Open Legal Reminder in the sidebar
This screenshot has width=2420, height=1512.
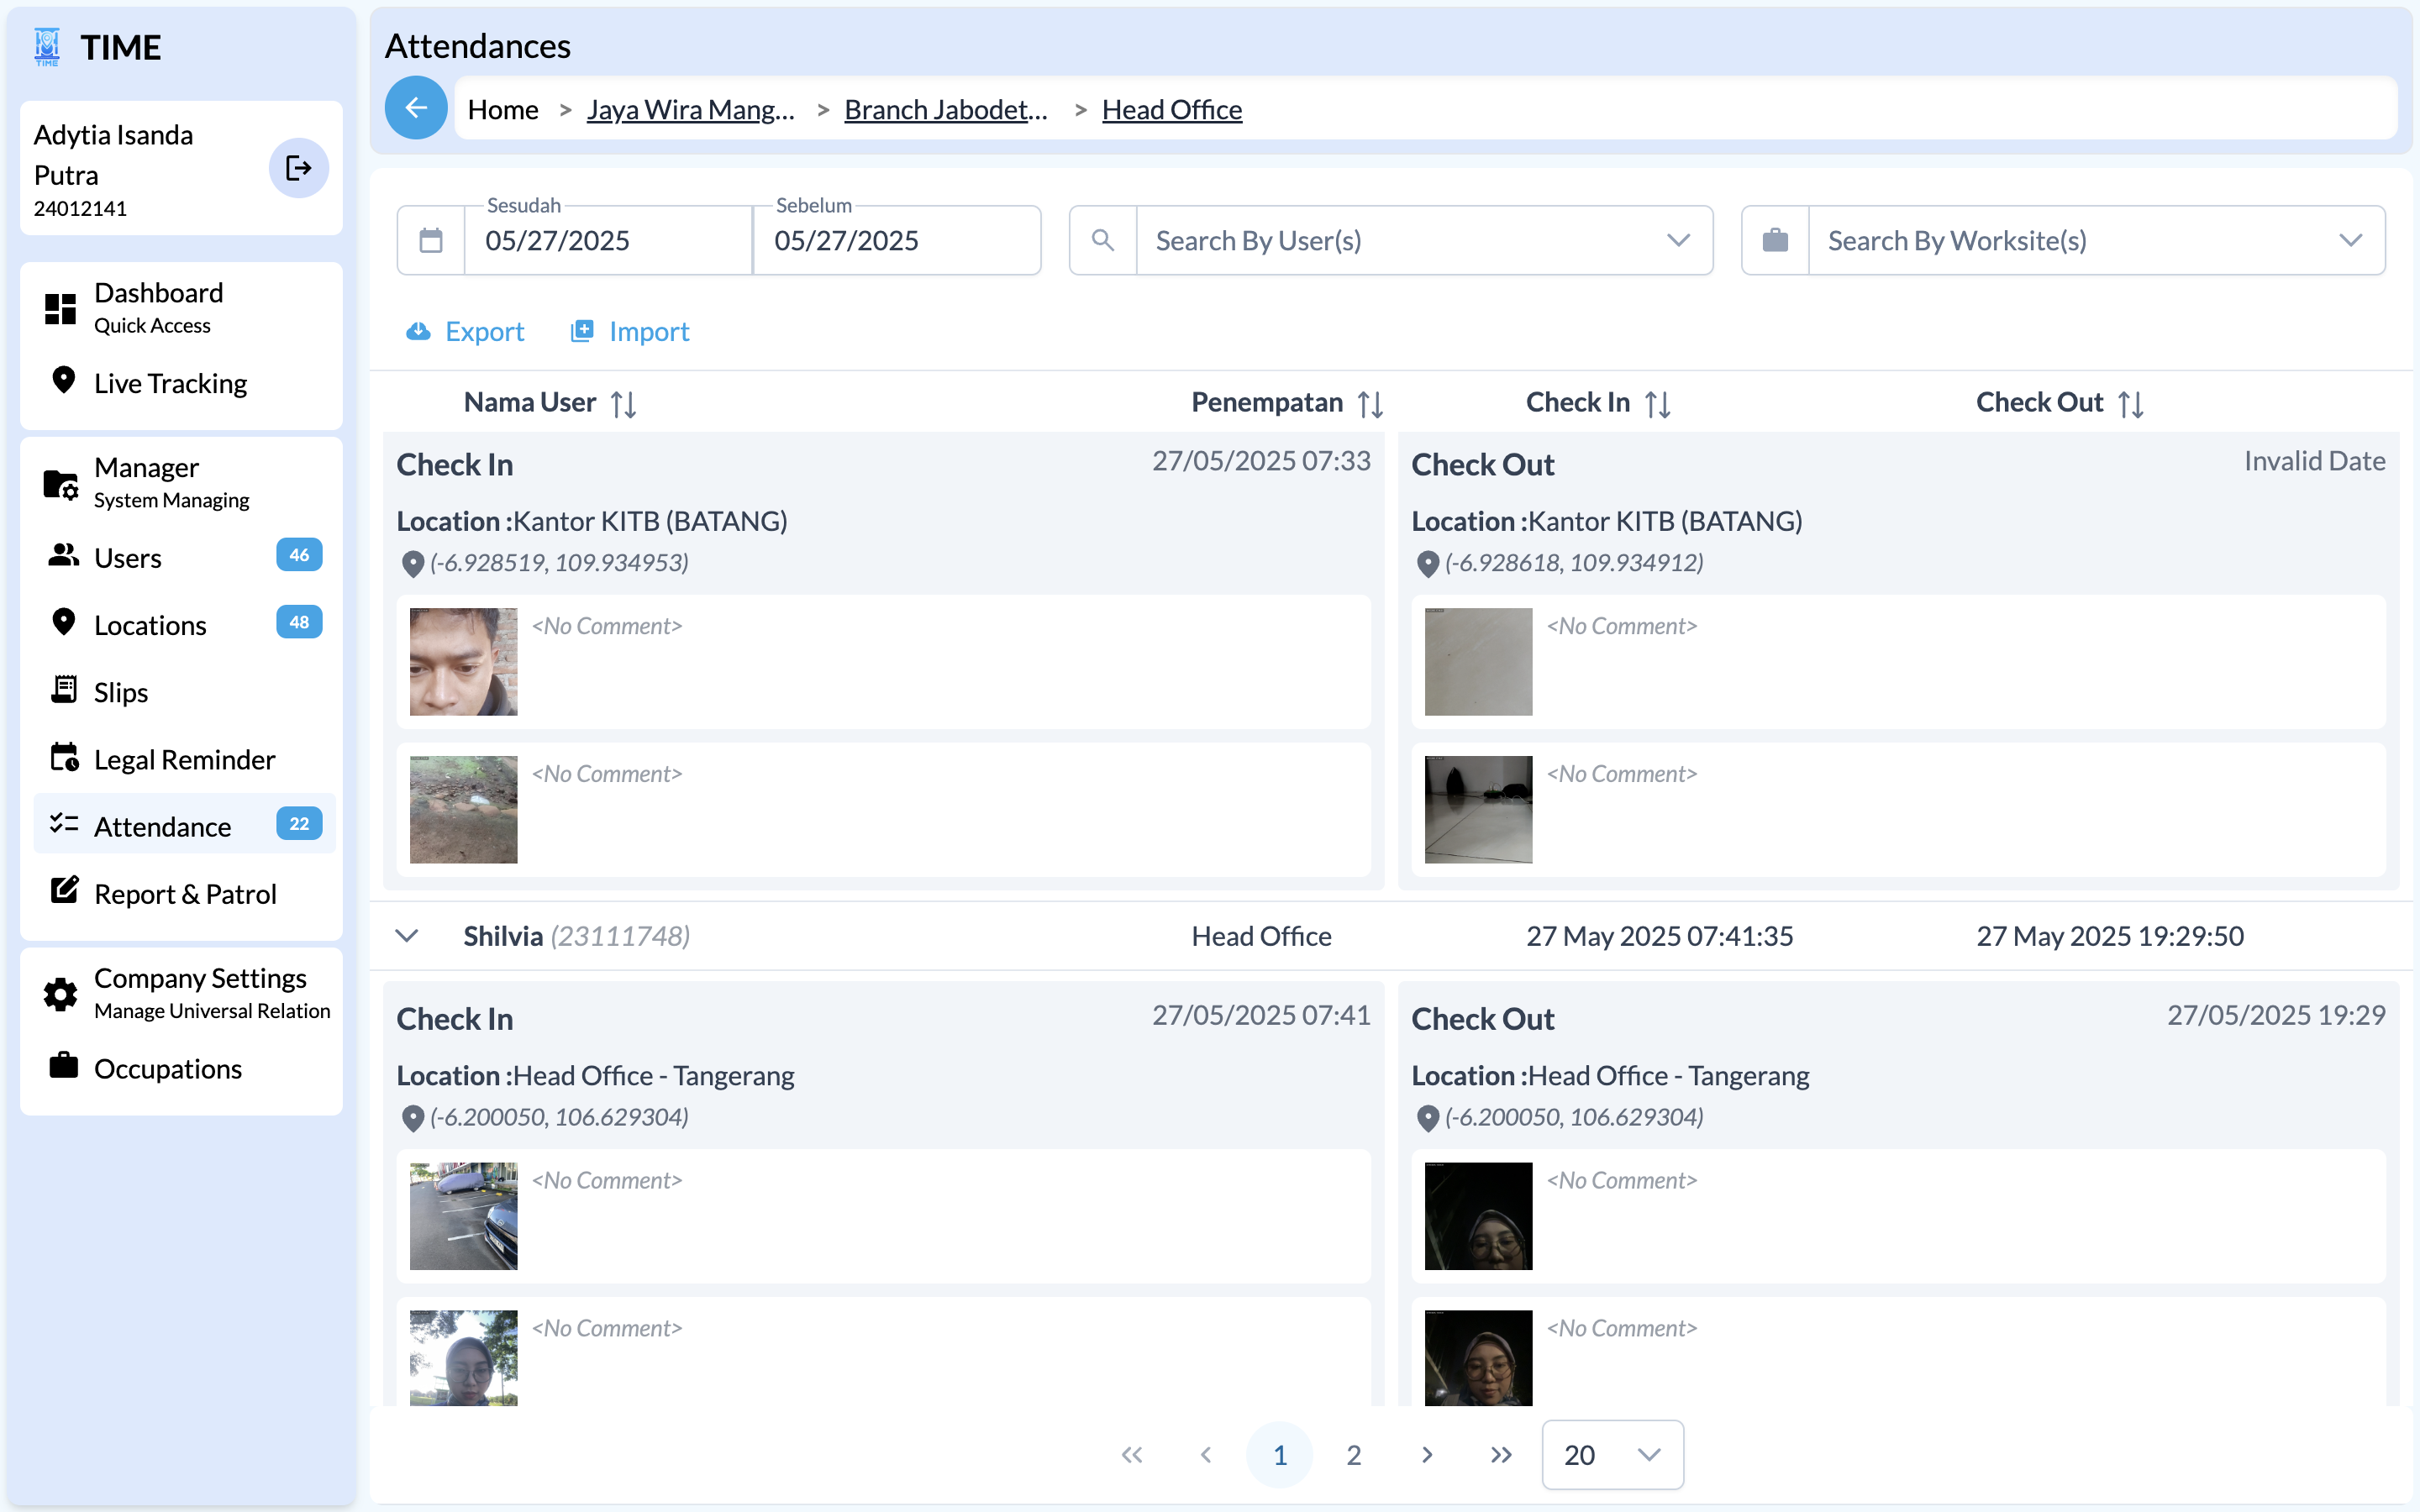[x=184, y=760]
